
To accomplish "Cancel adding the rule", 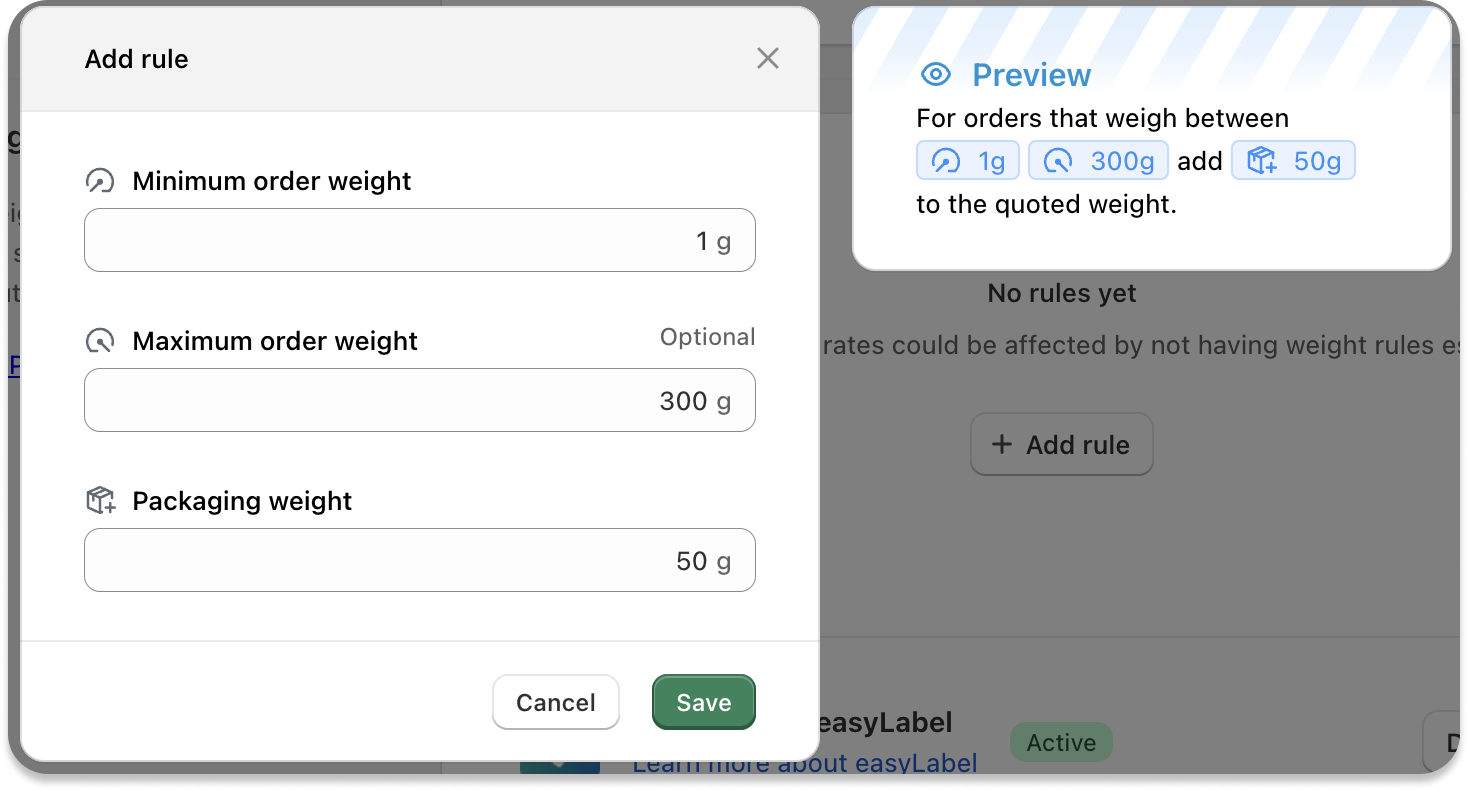I will 556,702.
